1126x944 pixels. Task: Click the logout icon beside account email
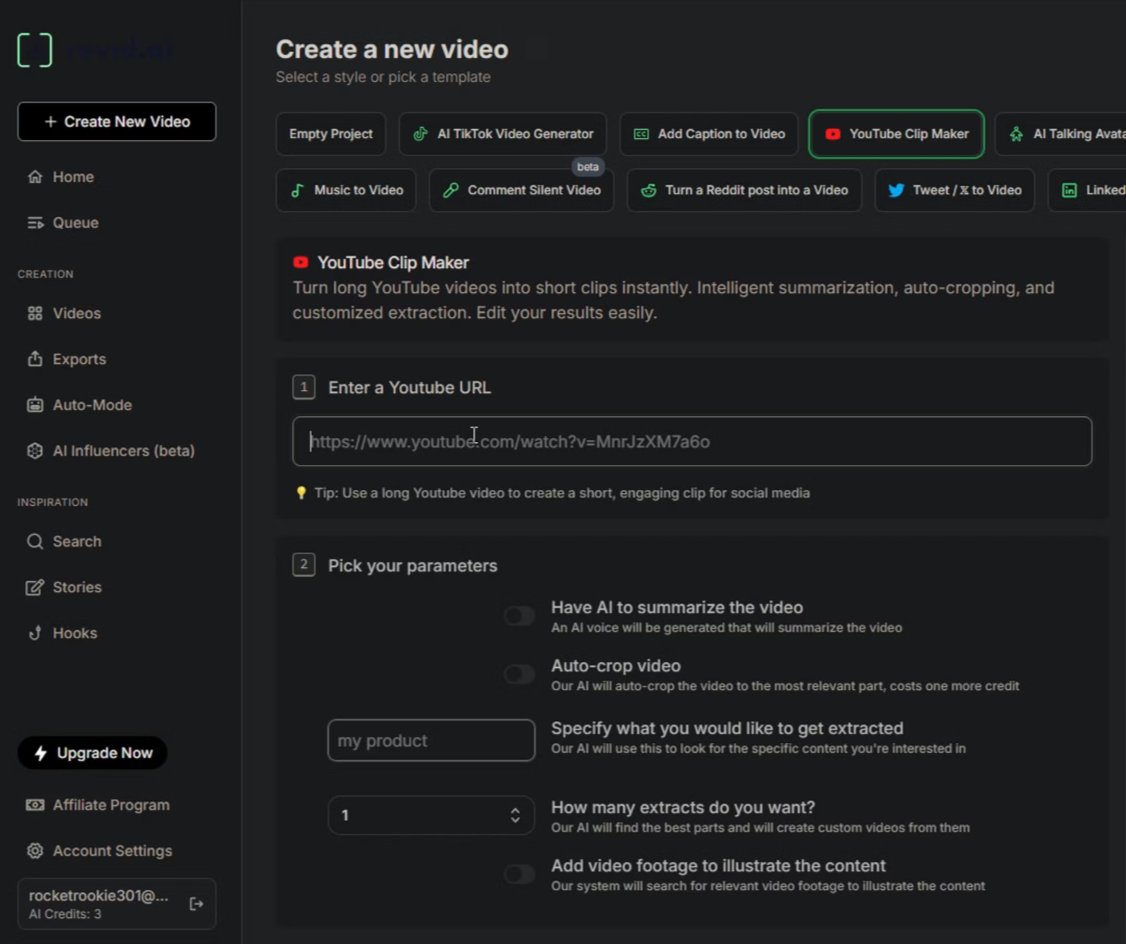196,904
